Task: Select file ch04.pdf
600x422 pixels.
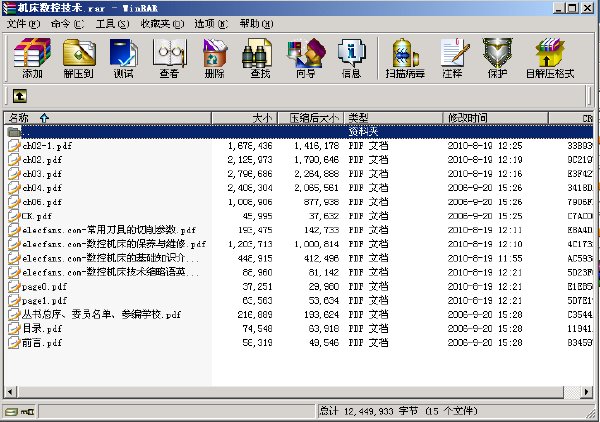Action: [x=42, y=188]
